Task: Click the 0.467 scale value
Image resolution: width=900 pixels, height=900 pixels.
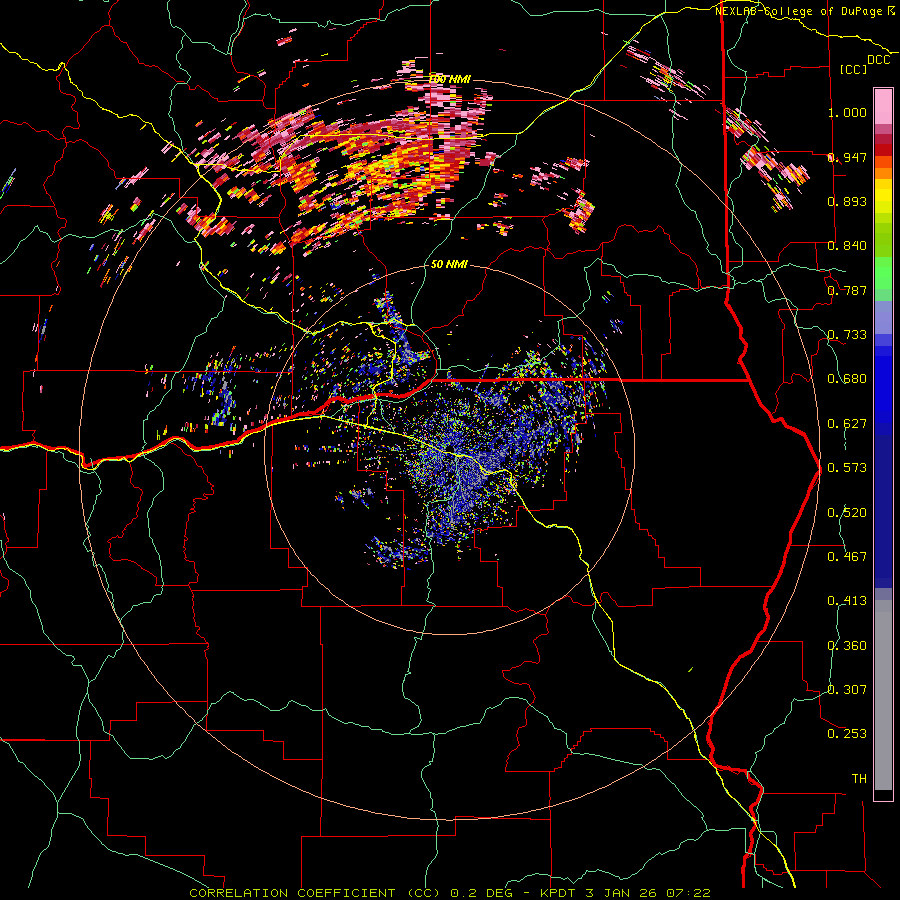Action: click(847, 557)
